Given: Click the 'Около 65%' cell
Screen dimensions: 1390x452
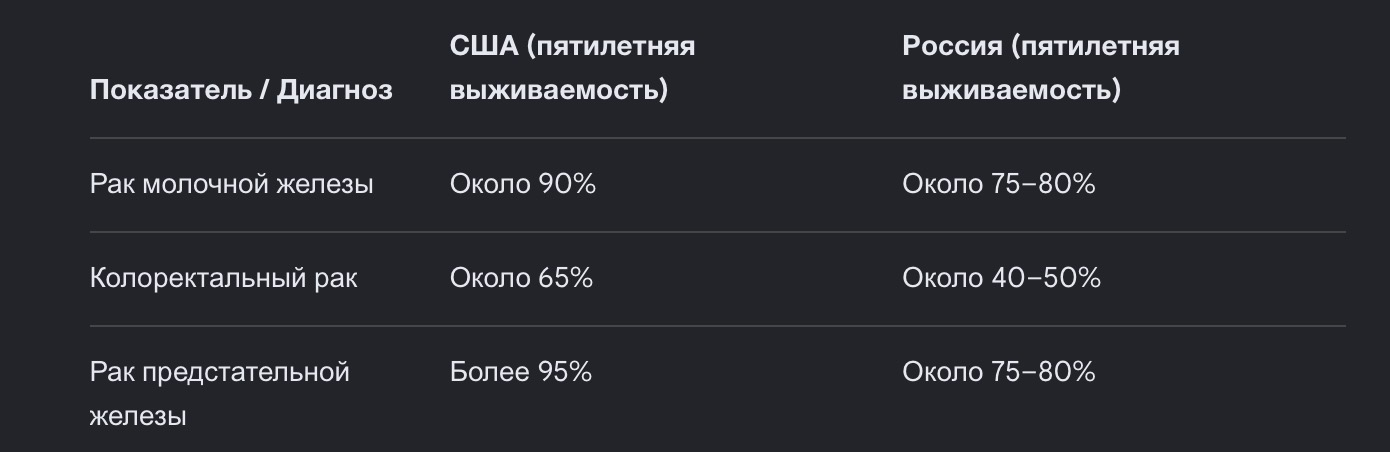Looking at the screenshot, I should point(522,278).
